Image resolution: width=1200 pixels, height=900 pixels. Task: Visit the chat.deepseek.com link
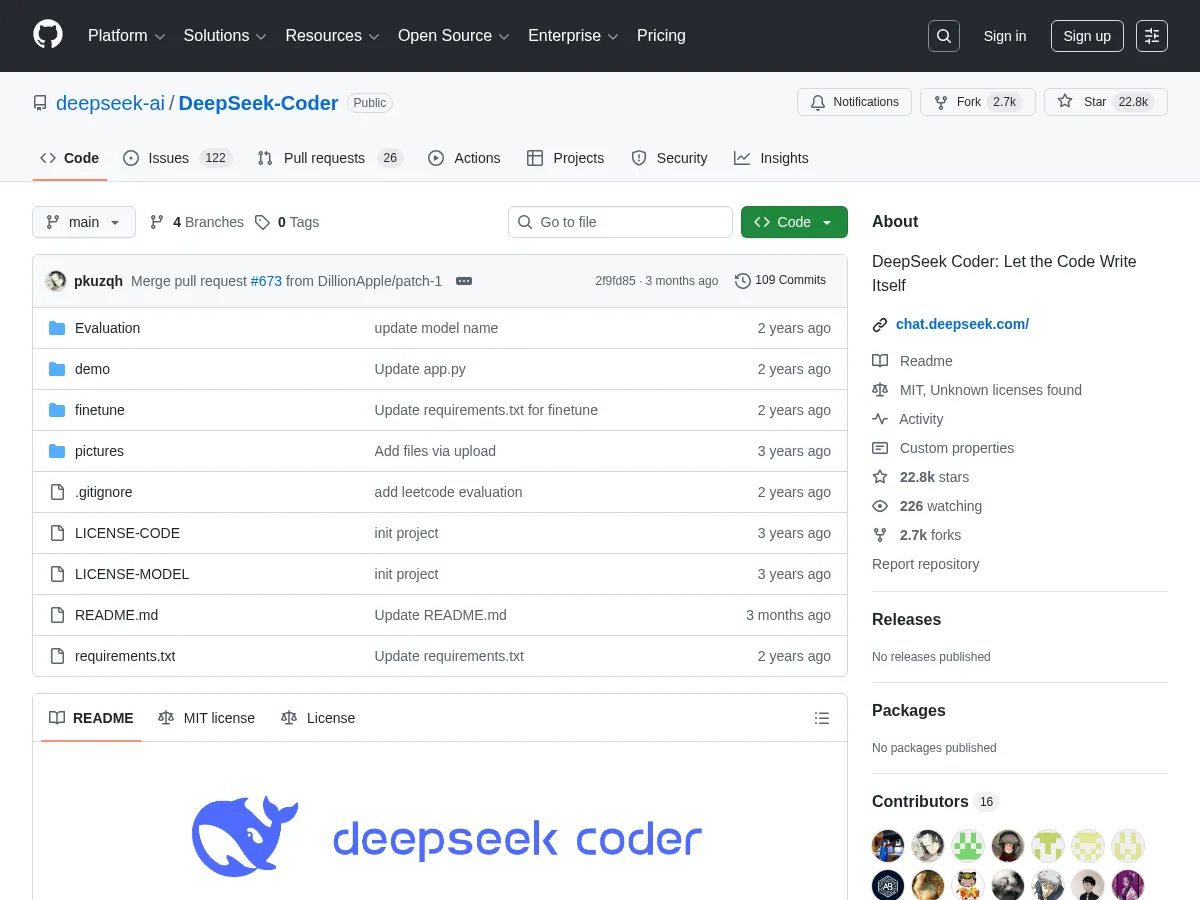962,324
